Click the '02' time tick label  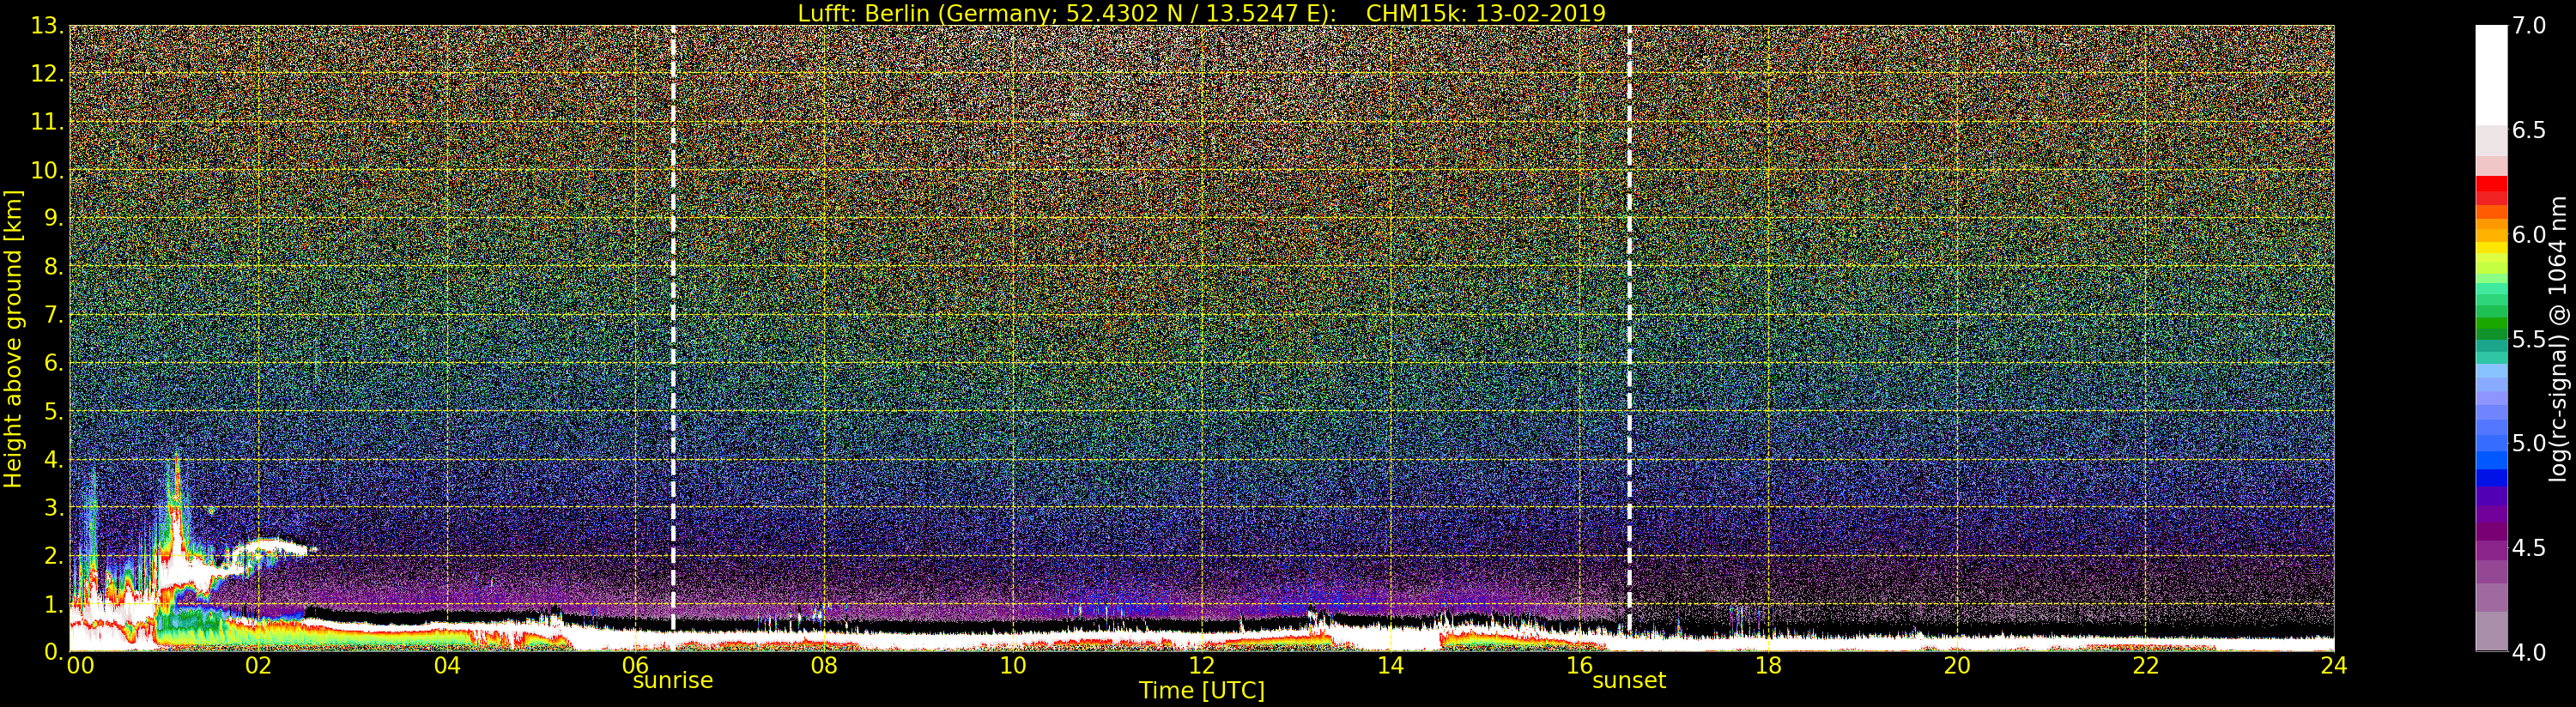[258, 665]
